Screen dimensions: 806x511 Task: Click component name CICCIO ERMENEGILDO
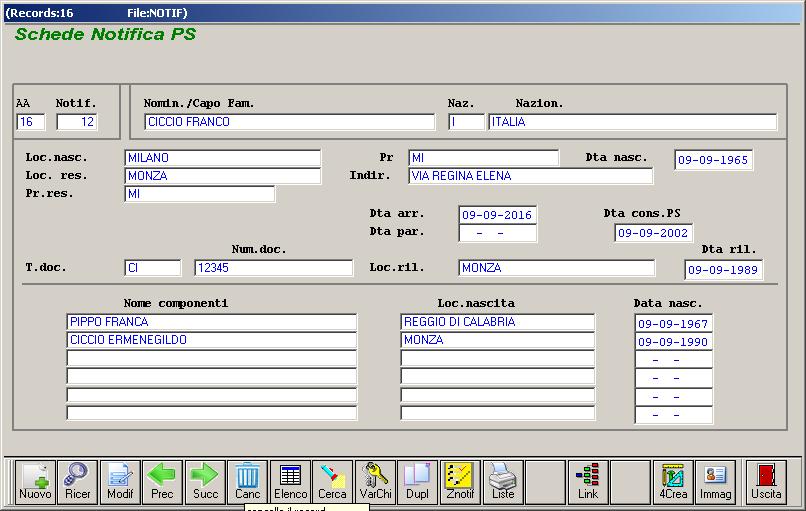[x=212, y=340]
